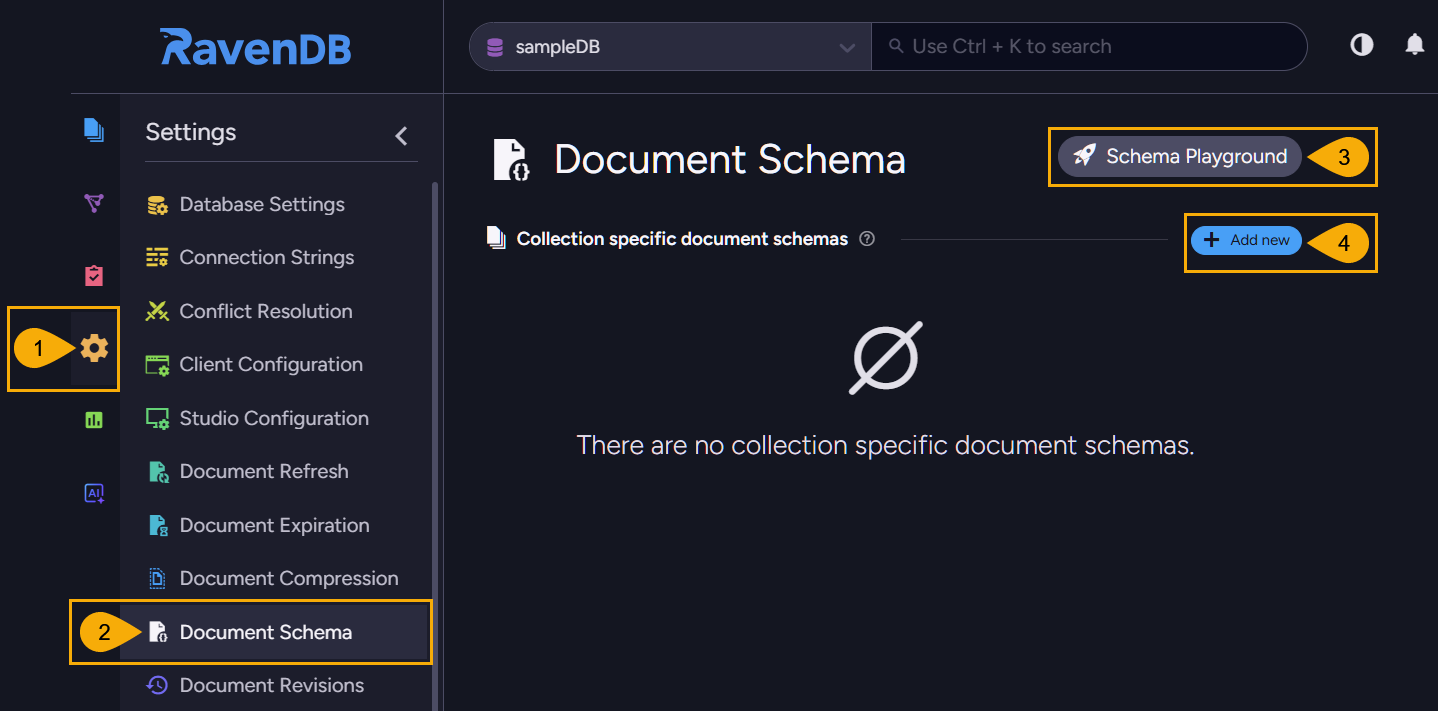Open the pink clipboard Ongoing Tasks icon

[x=93, y=275]
